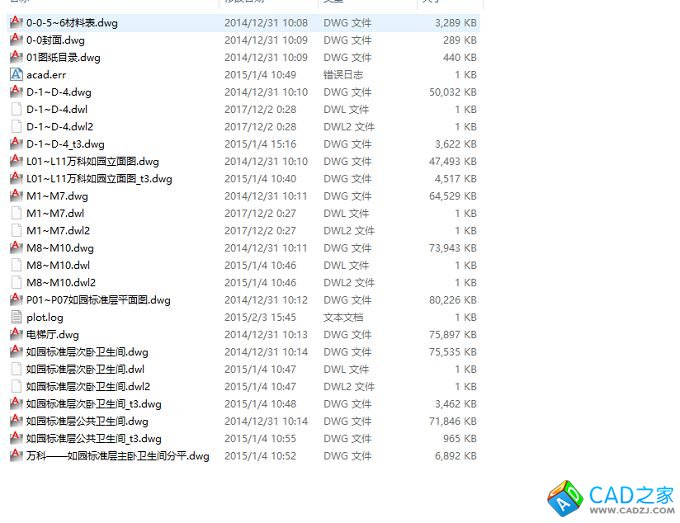680x523 pixels.
Task: Select the file L01~L11万科如园立面图_t3.dwg
Action: point(99,179)
